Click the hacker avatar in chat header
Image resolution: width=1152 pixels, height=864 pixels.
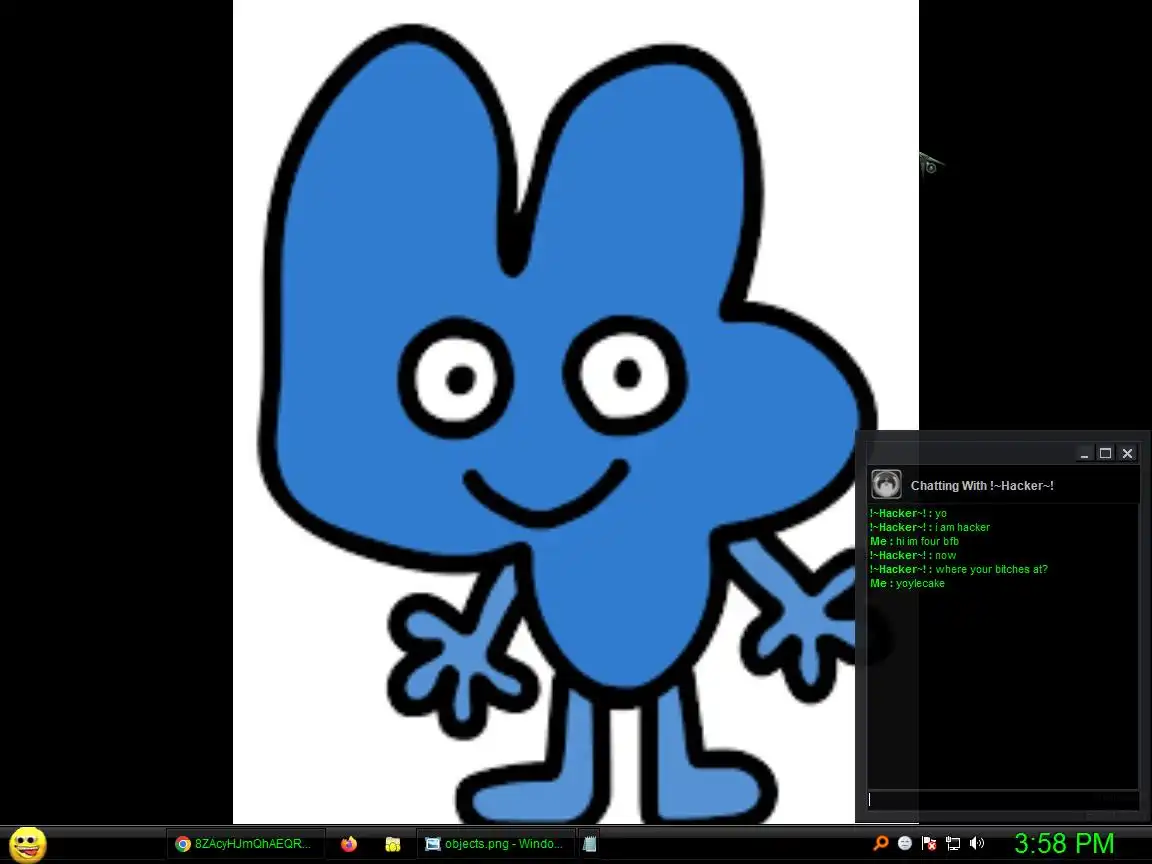click(886, 485)
